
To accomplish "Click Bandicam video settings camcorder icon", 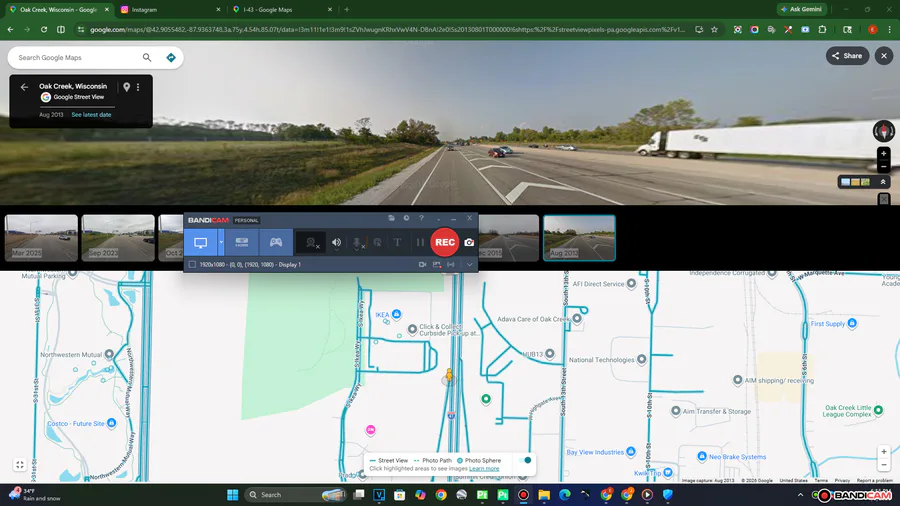I will pos(422,264).
